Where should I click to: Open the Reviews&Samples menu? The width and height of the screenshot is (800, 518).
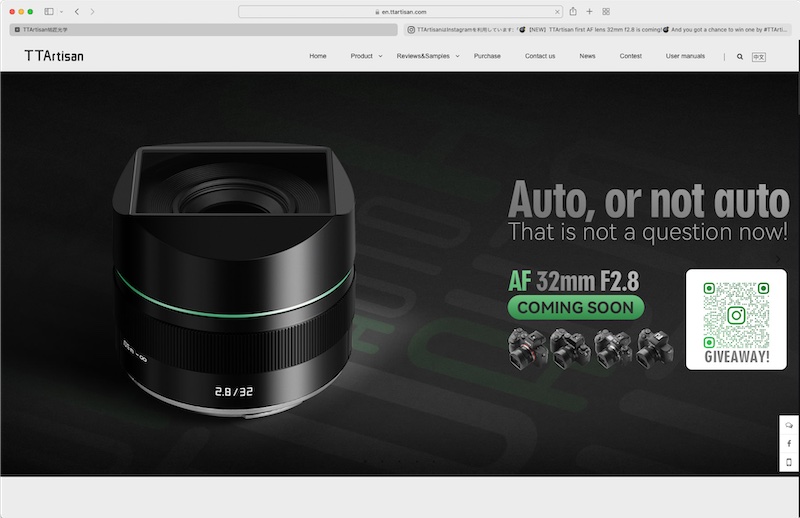(x=423, y=56)
